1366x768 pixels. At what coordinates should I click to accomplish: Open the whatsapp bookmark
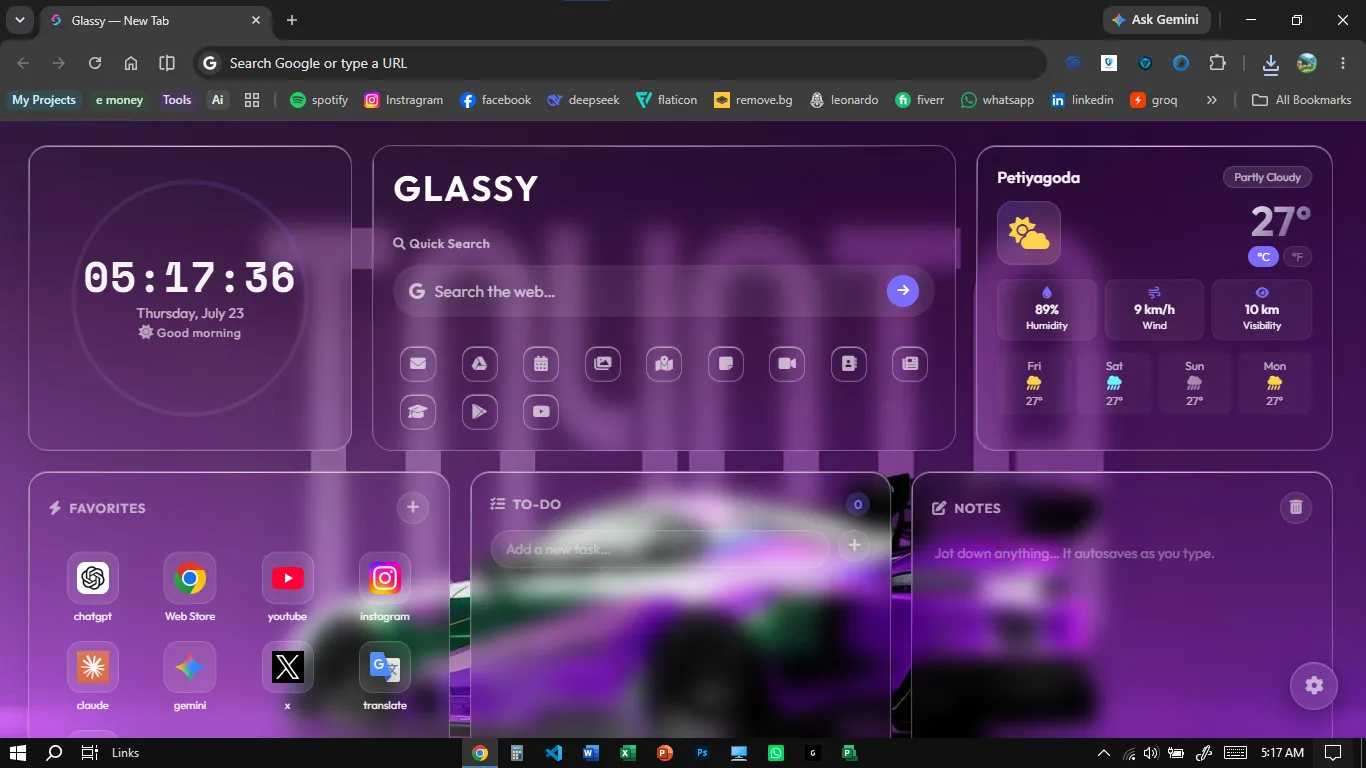tap(997, 100)
